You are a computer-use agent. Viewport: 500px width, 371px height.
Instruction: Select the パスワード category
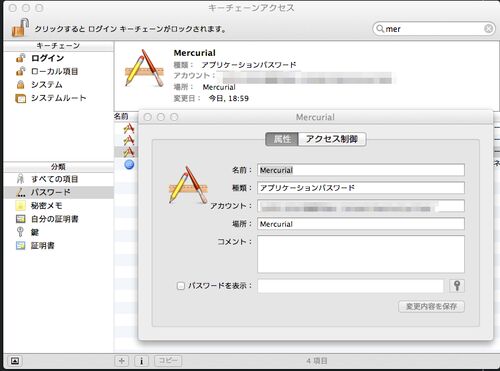point(58,192)
